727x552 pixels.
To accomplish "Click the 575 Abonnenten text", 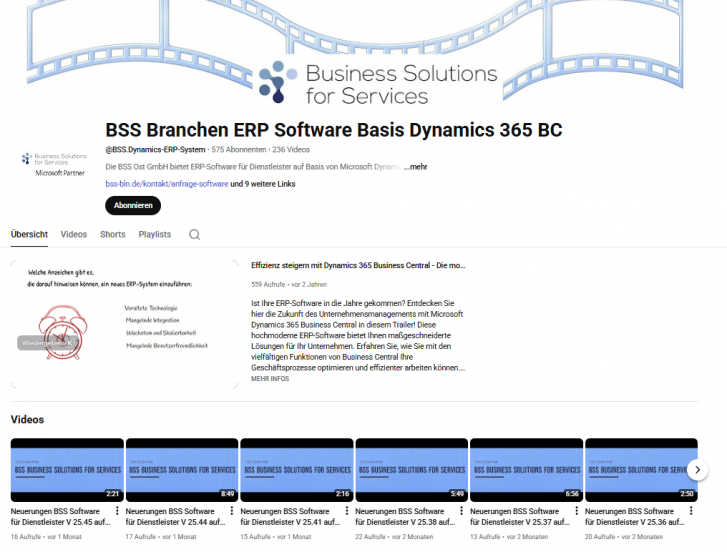I will click(x=239, y=150).
